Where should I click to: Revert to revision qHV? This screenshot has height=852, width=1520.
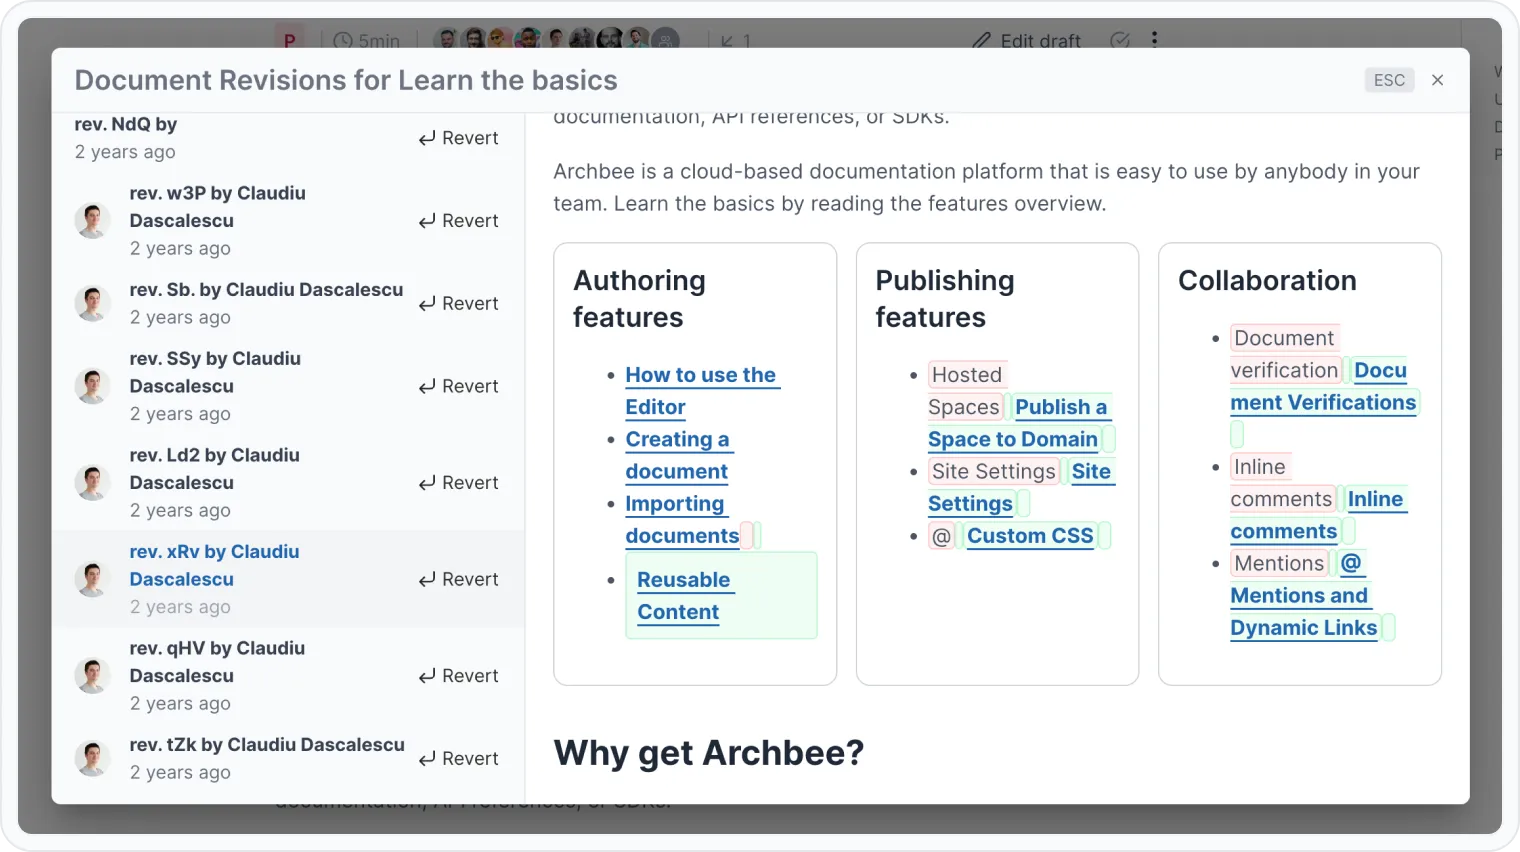point(458,676)
